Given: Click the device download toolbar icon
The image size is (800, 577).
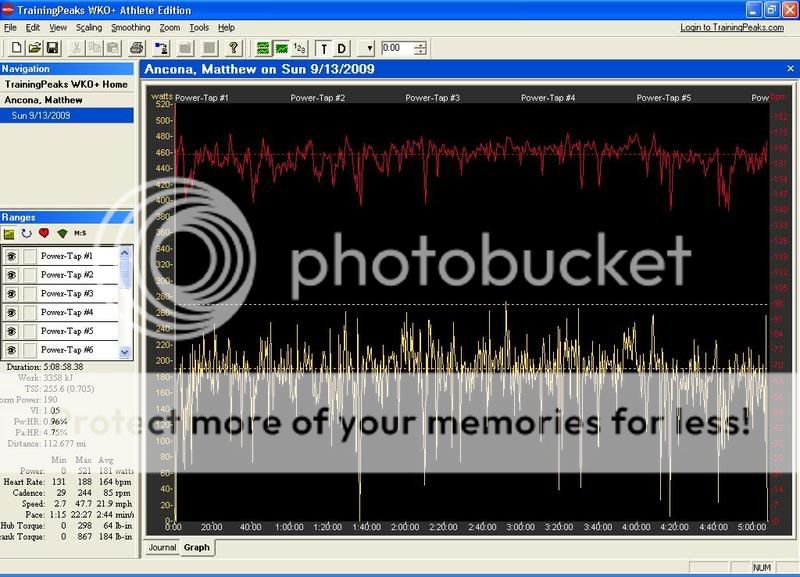Looking at the screenshot, I should coord(161,48).
